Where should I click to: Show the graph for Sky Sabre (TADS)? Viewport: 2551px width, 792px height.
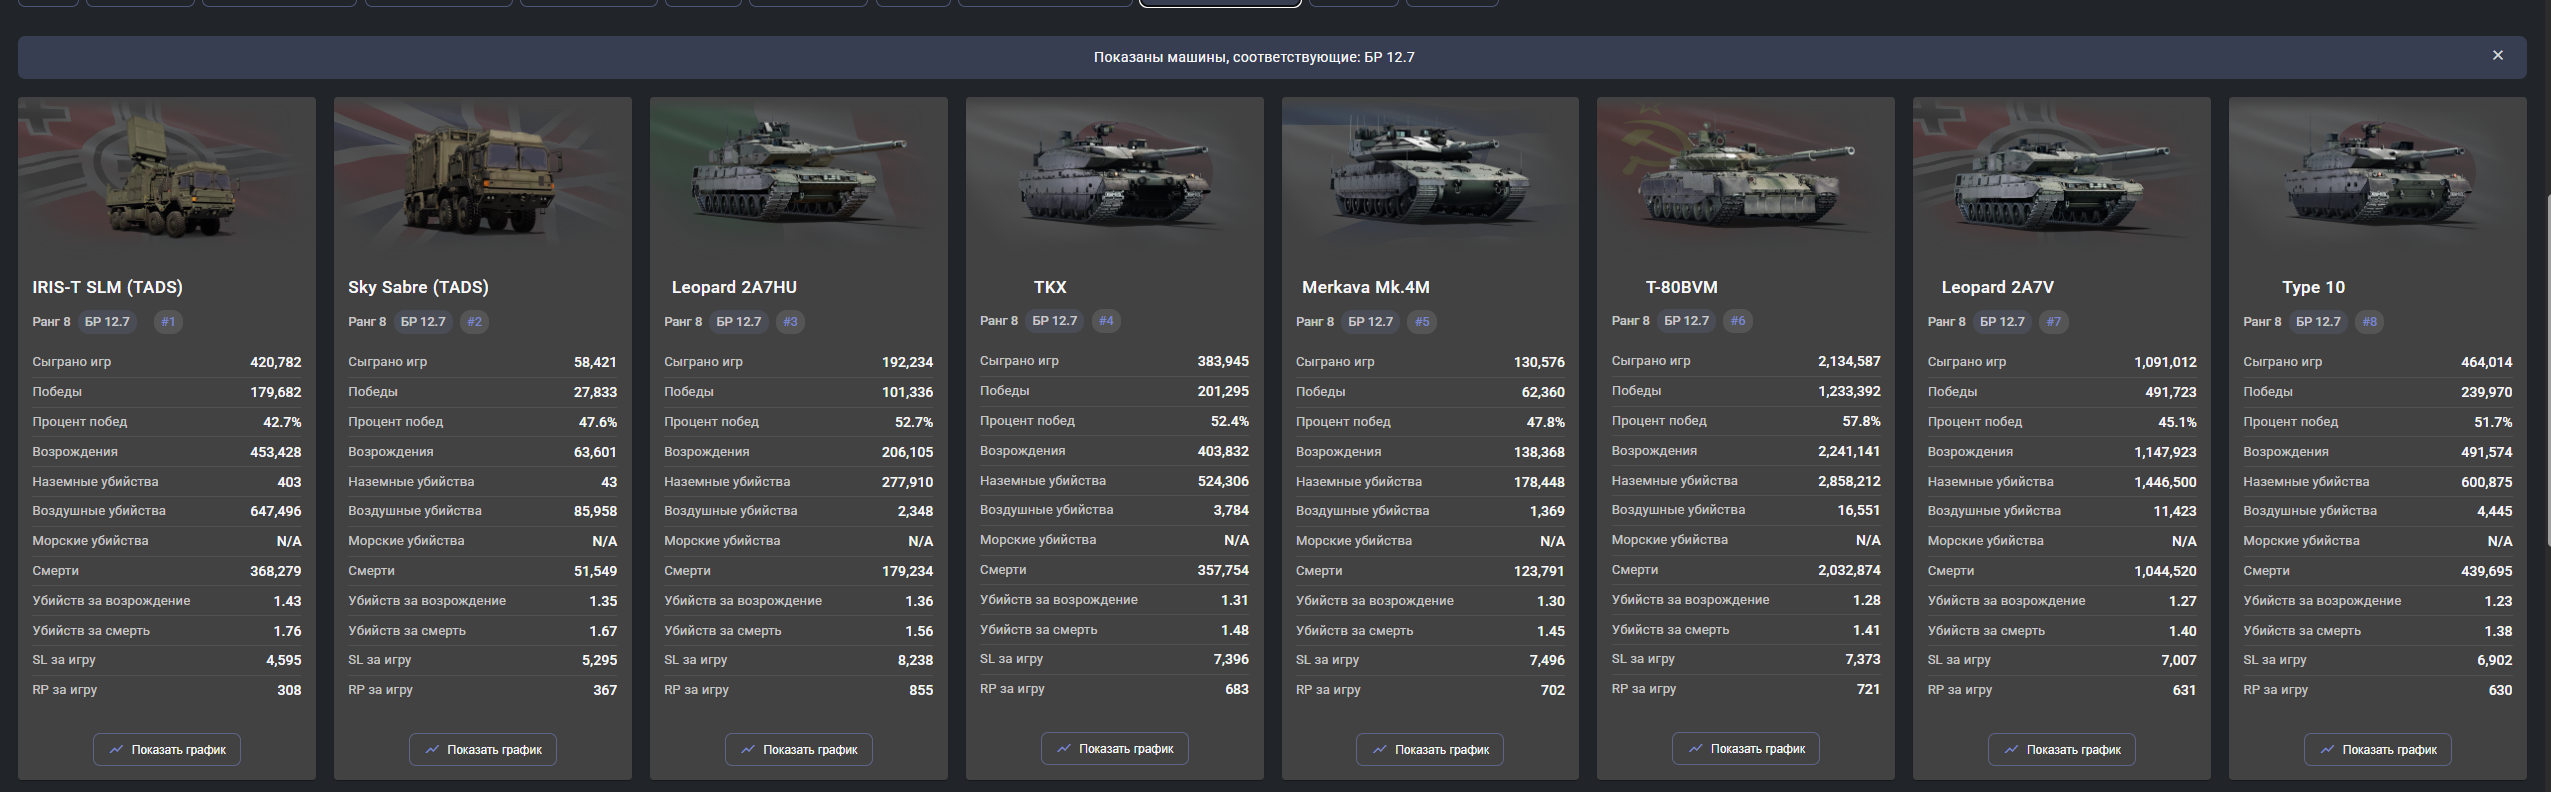[483, 749]
